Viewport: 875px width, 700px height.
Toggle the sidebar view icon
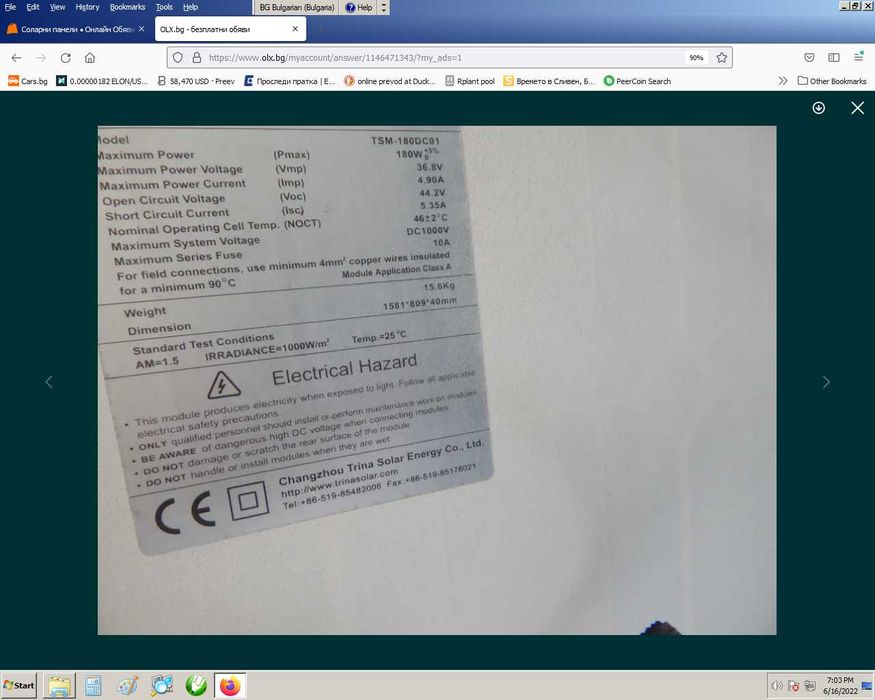pos(834,57)
